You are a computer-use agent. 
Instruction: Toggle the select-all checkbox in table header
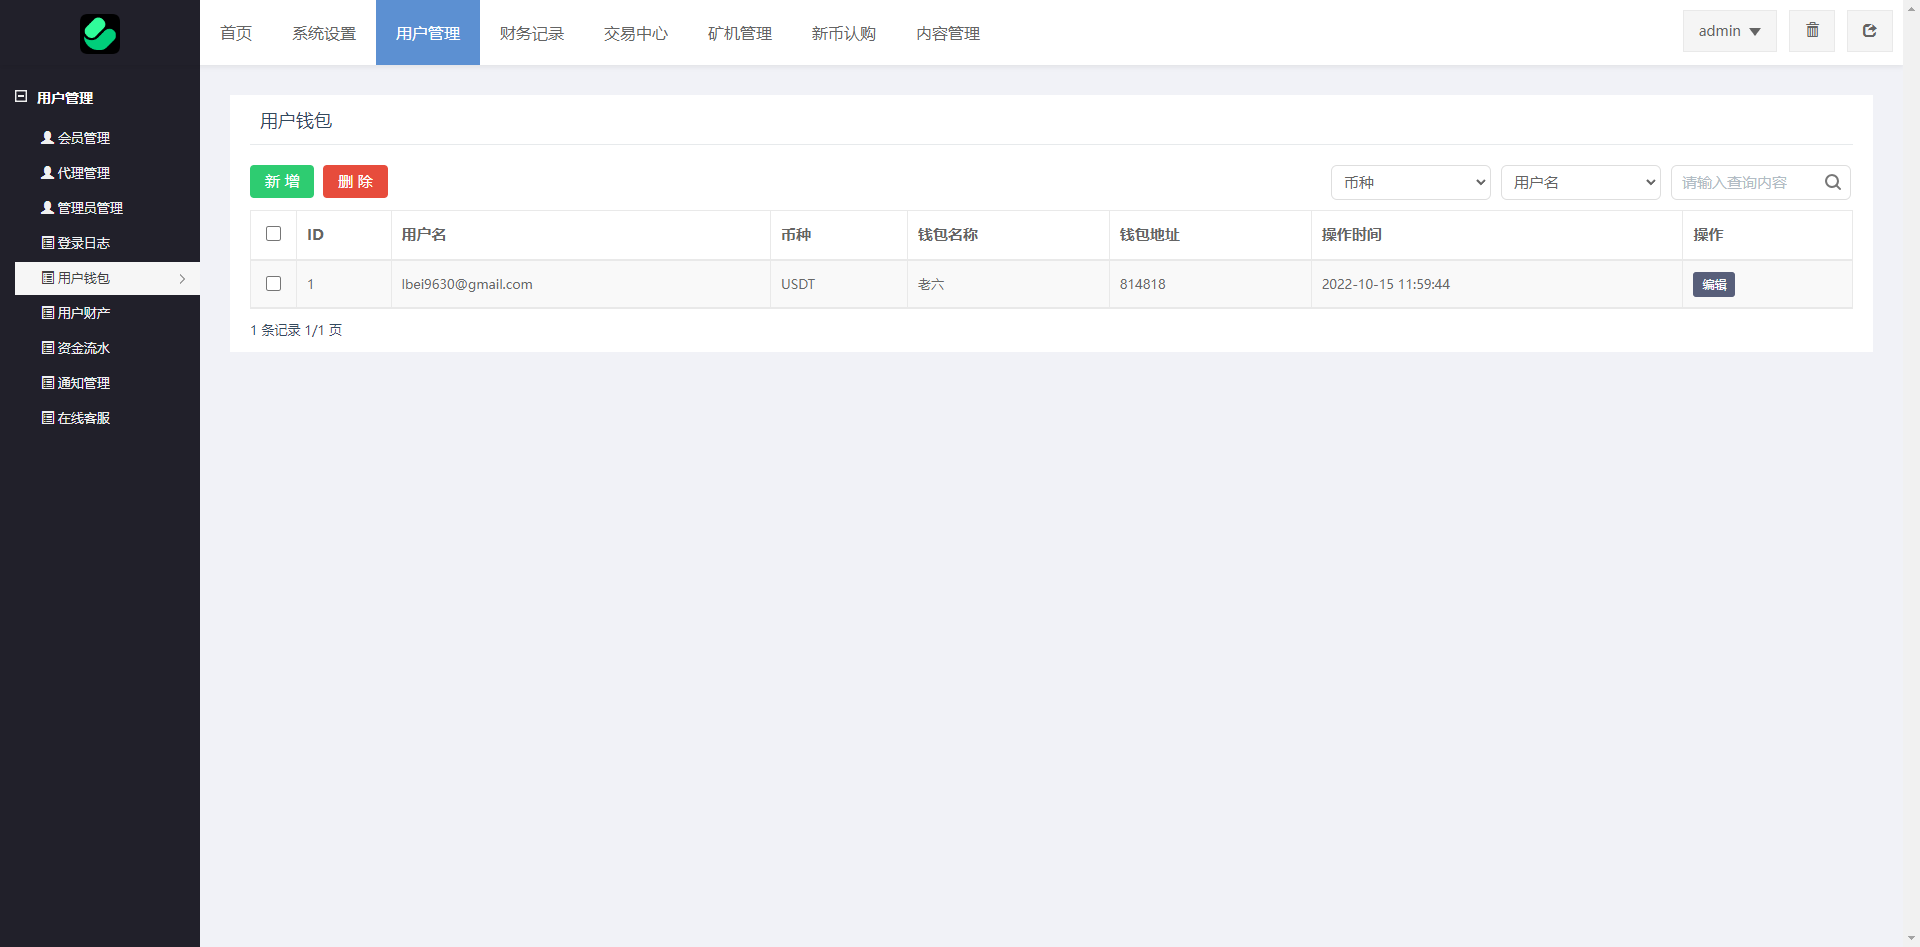click(x=273, y=234)
